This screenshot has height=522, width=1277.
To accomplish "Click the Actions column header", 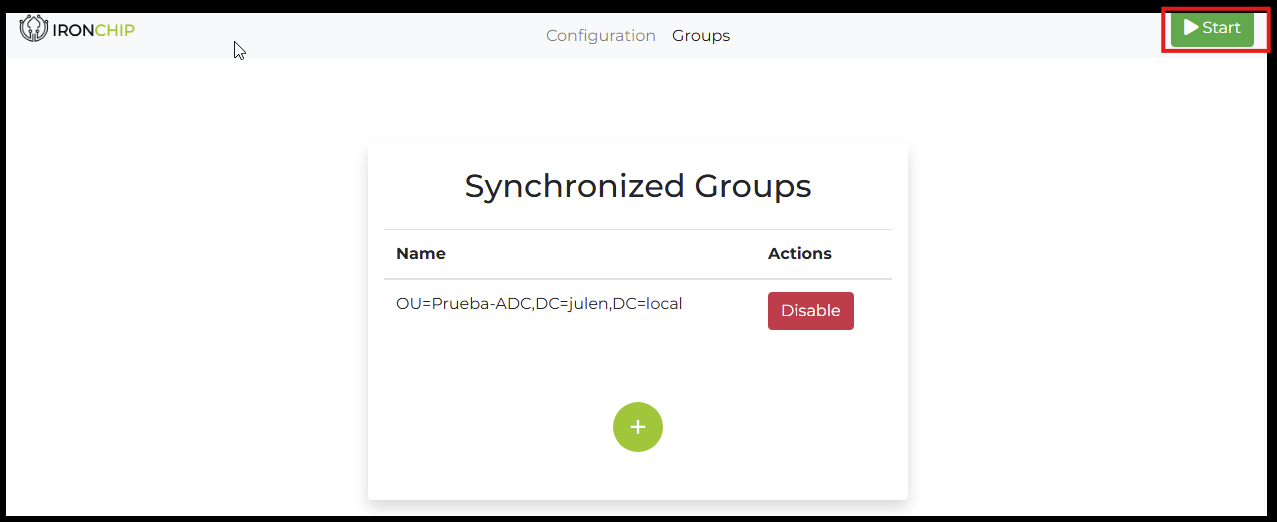I will coord(799,254).
